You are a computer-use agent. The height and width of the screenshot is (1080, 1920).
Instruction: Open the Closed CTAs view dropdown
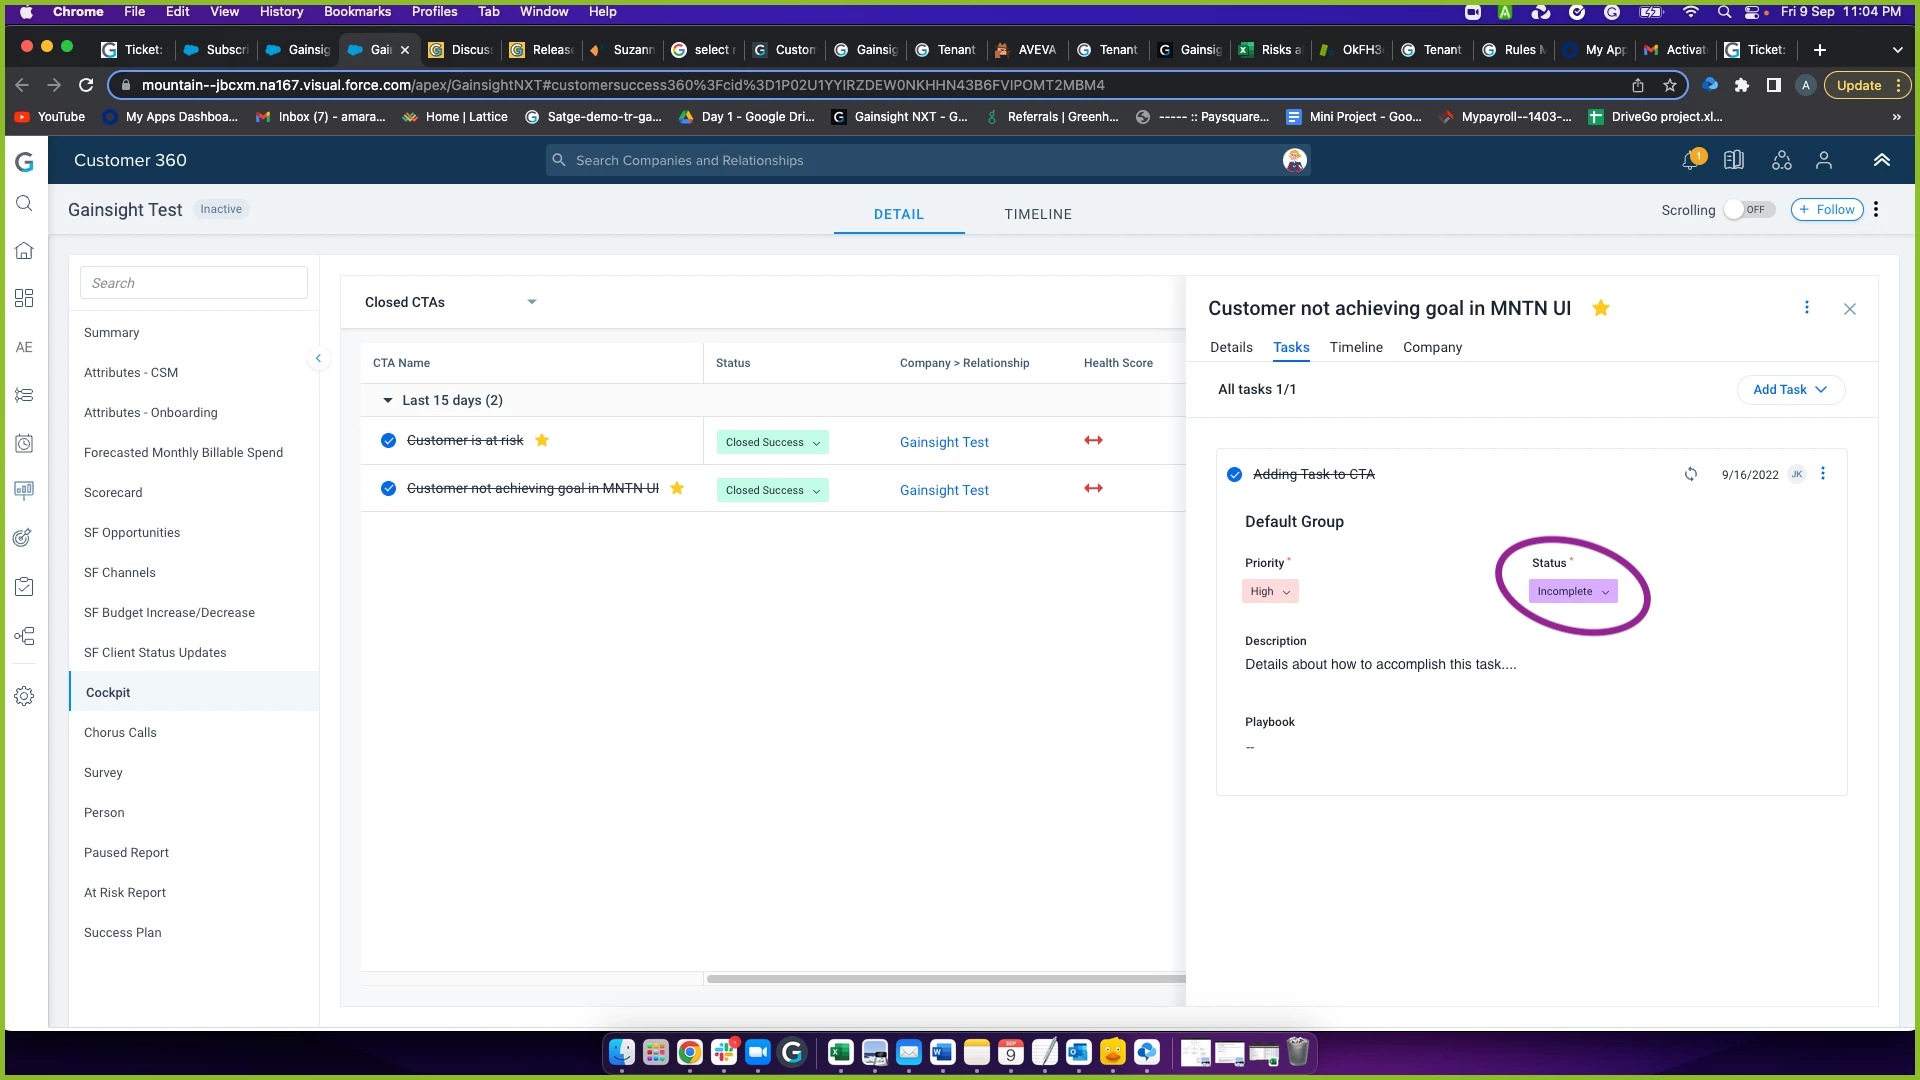tap(451, 302)
